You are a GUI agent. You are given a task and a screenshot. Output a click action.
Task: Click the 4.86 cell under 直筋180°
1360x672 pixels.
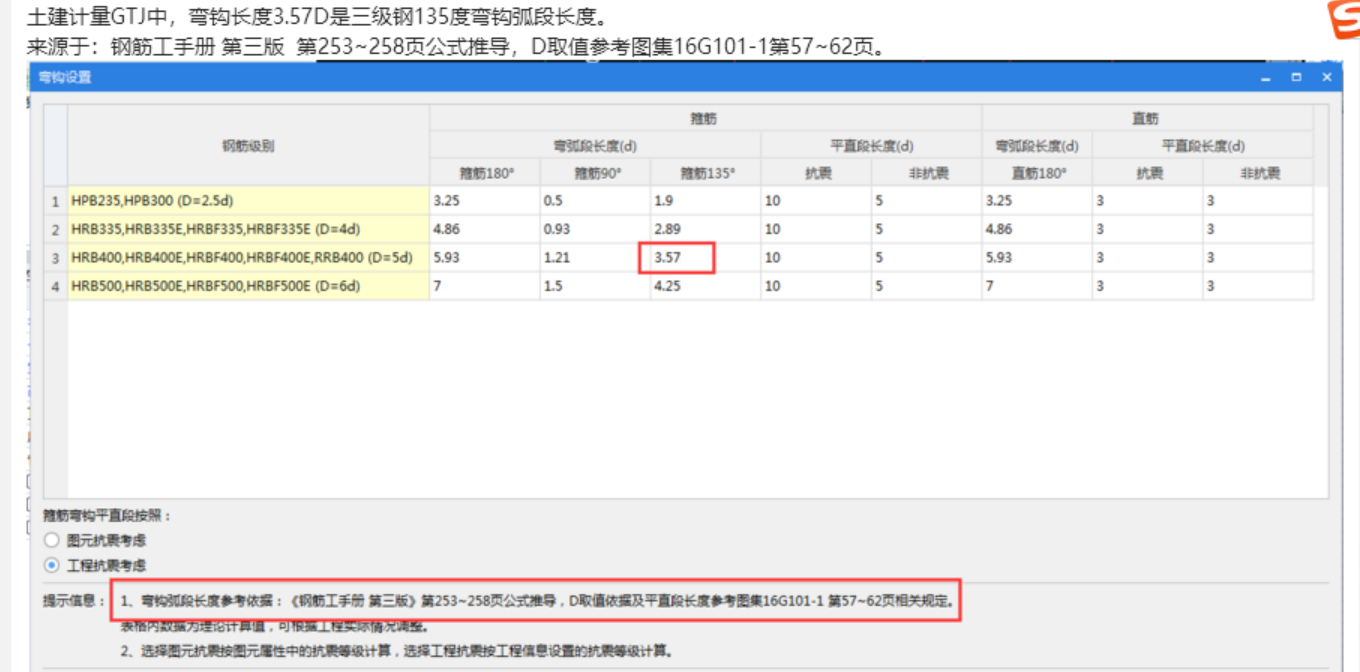tap(1037, 229)
